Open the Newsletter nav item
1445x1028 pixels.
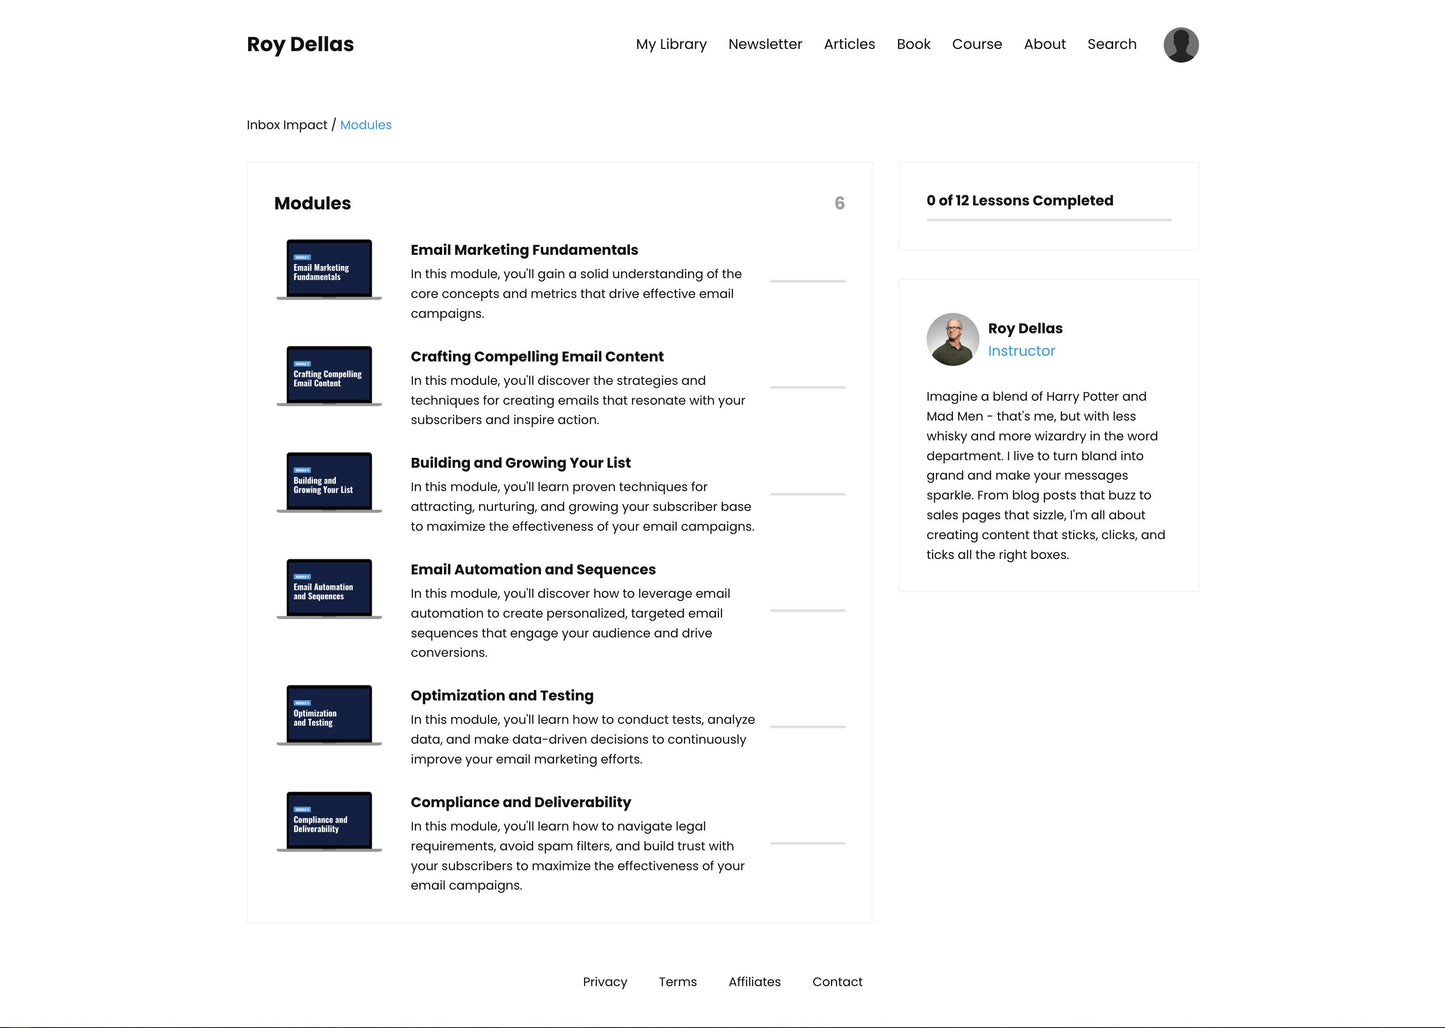tap(765, 44)
